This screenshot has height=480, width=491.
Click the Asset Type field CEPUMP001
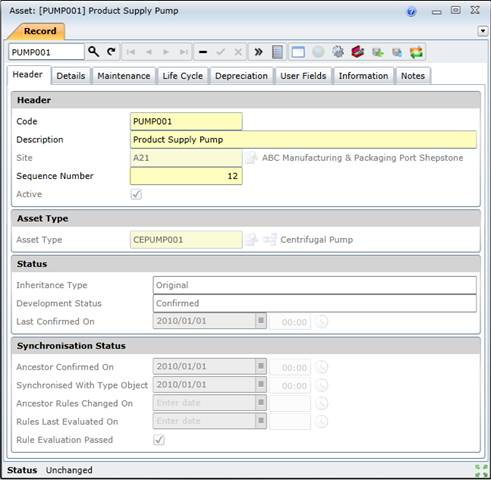click(186, 240)
